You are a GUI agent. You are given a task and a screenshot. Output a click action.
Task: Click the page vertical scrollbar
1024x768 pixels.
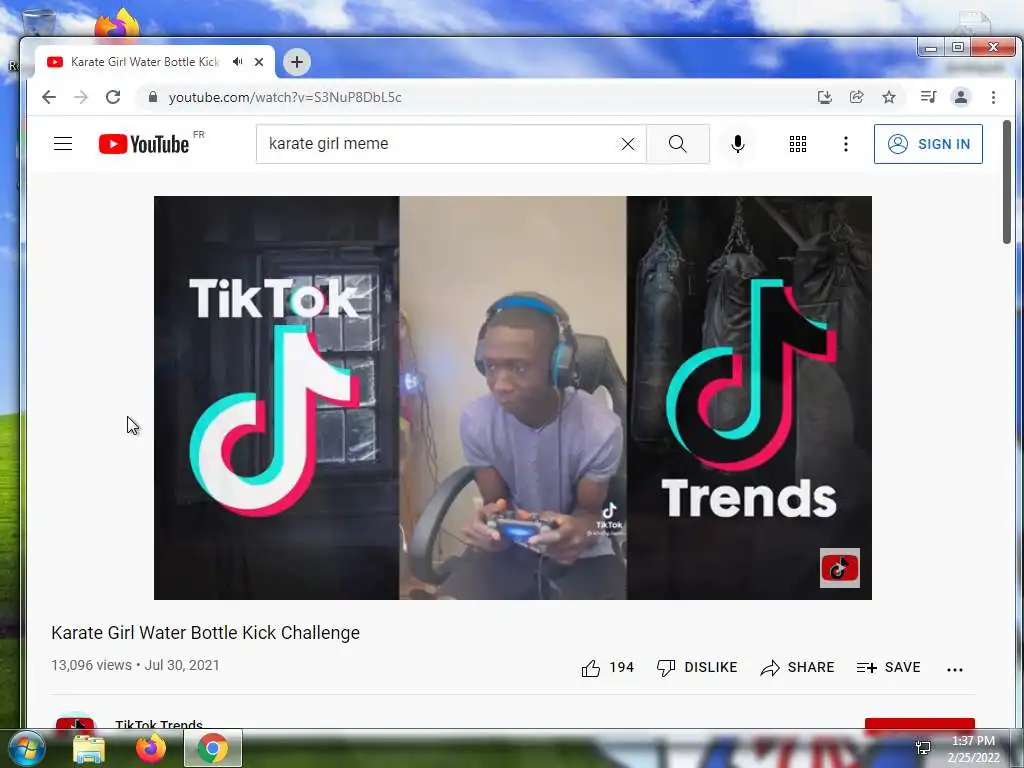click(1007, 182)
